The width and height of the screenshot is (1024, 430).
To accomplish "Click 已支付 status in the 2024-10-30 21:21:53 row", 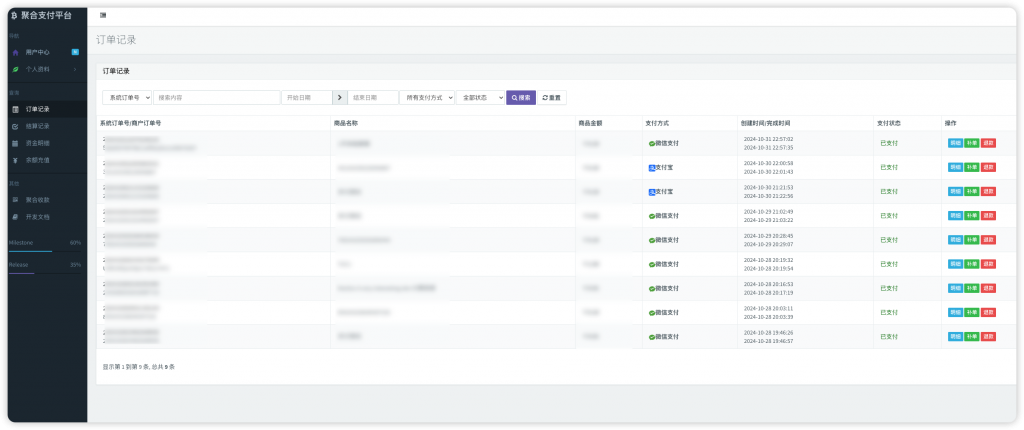I will click(x=889, y=191).
